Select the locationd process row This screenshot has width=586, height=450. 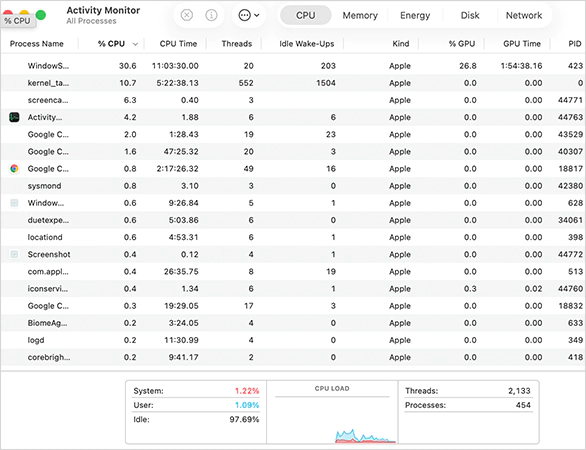click(293, 237)
